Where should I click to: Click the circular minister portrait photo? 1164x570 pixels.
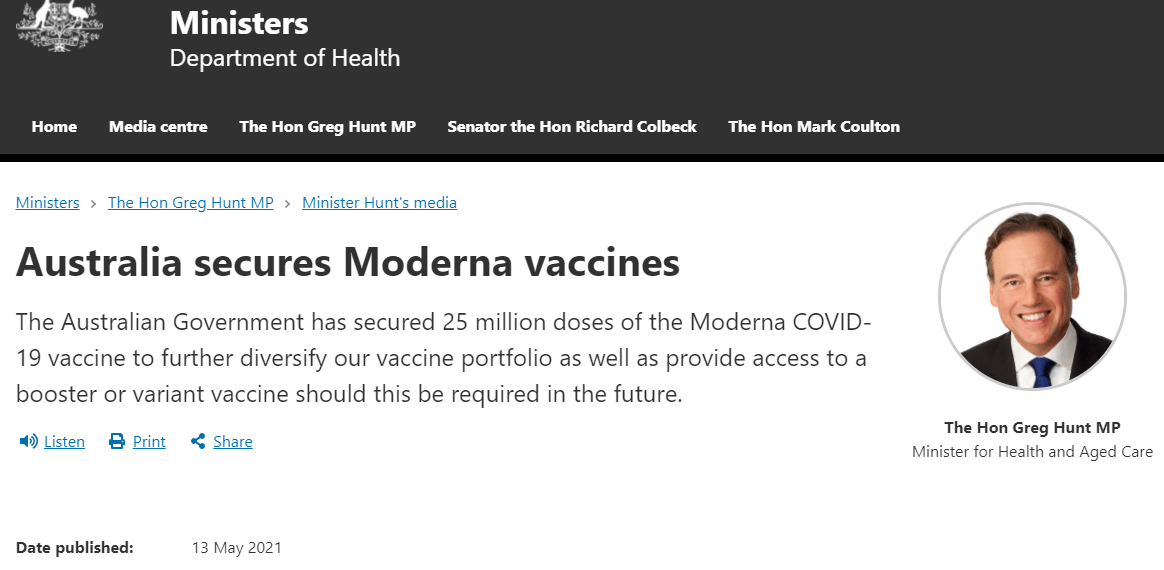coord(1032,297)
